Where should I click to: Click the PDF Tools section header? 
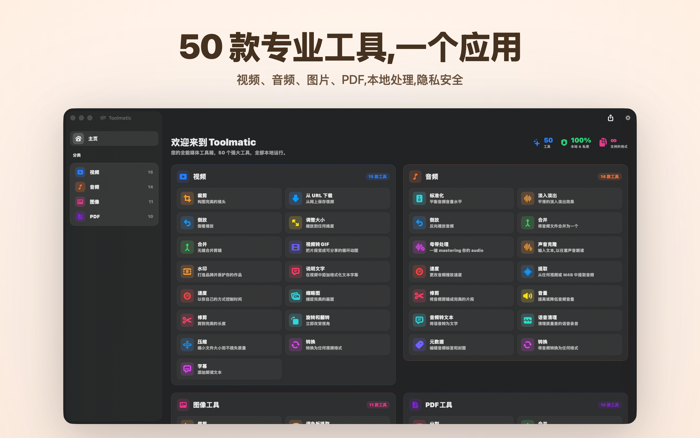tap(438, 405)
